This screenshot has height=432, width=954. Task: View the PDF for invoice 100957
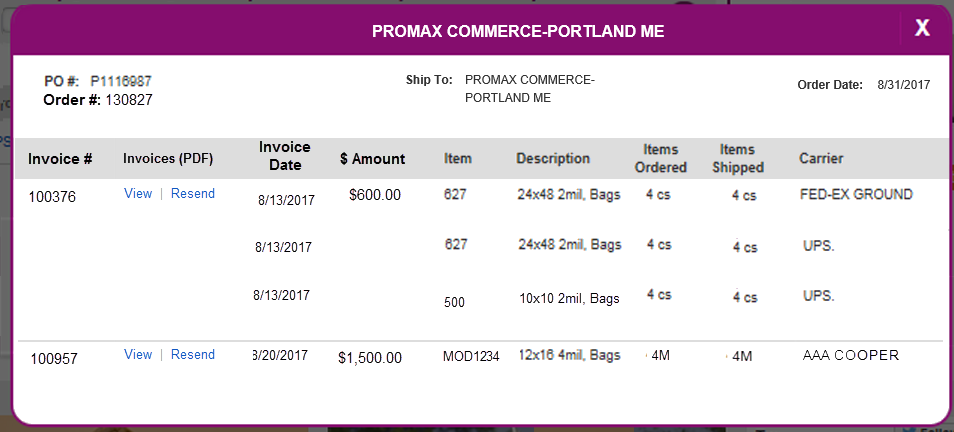[x=138, y=355]
